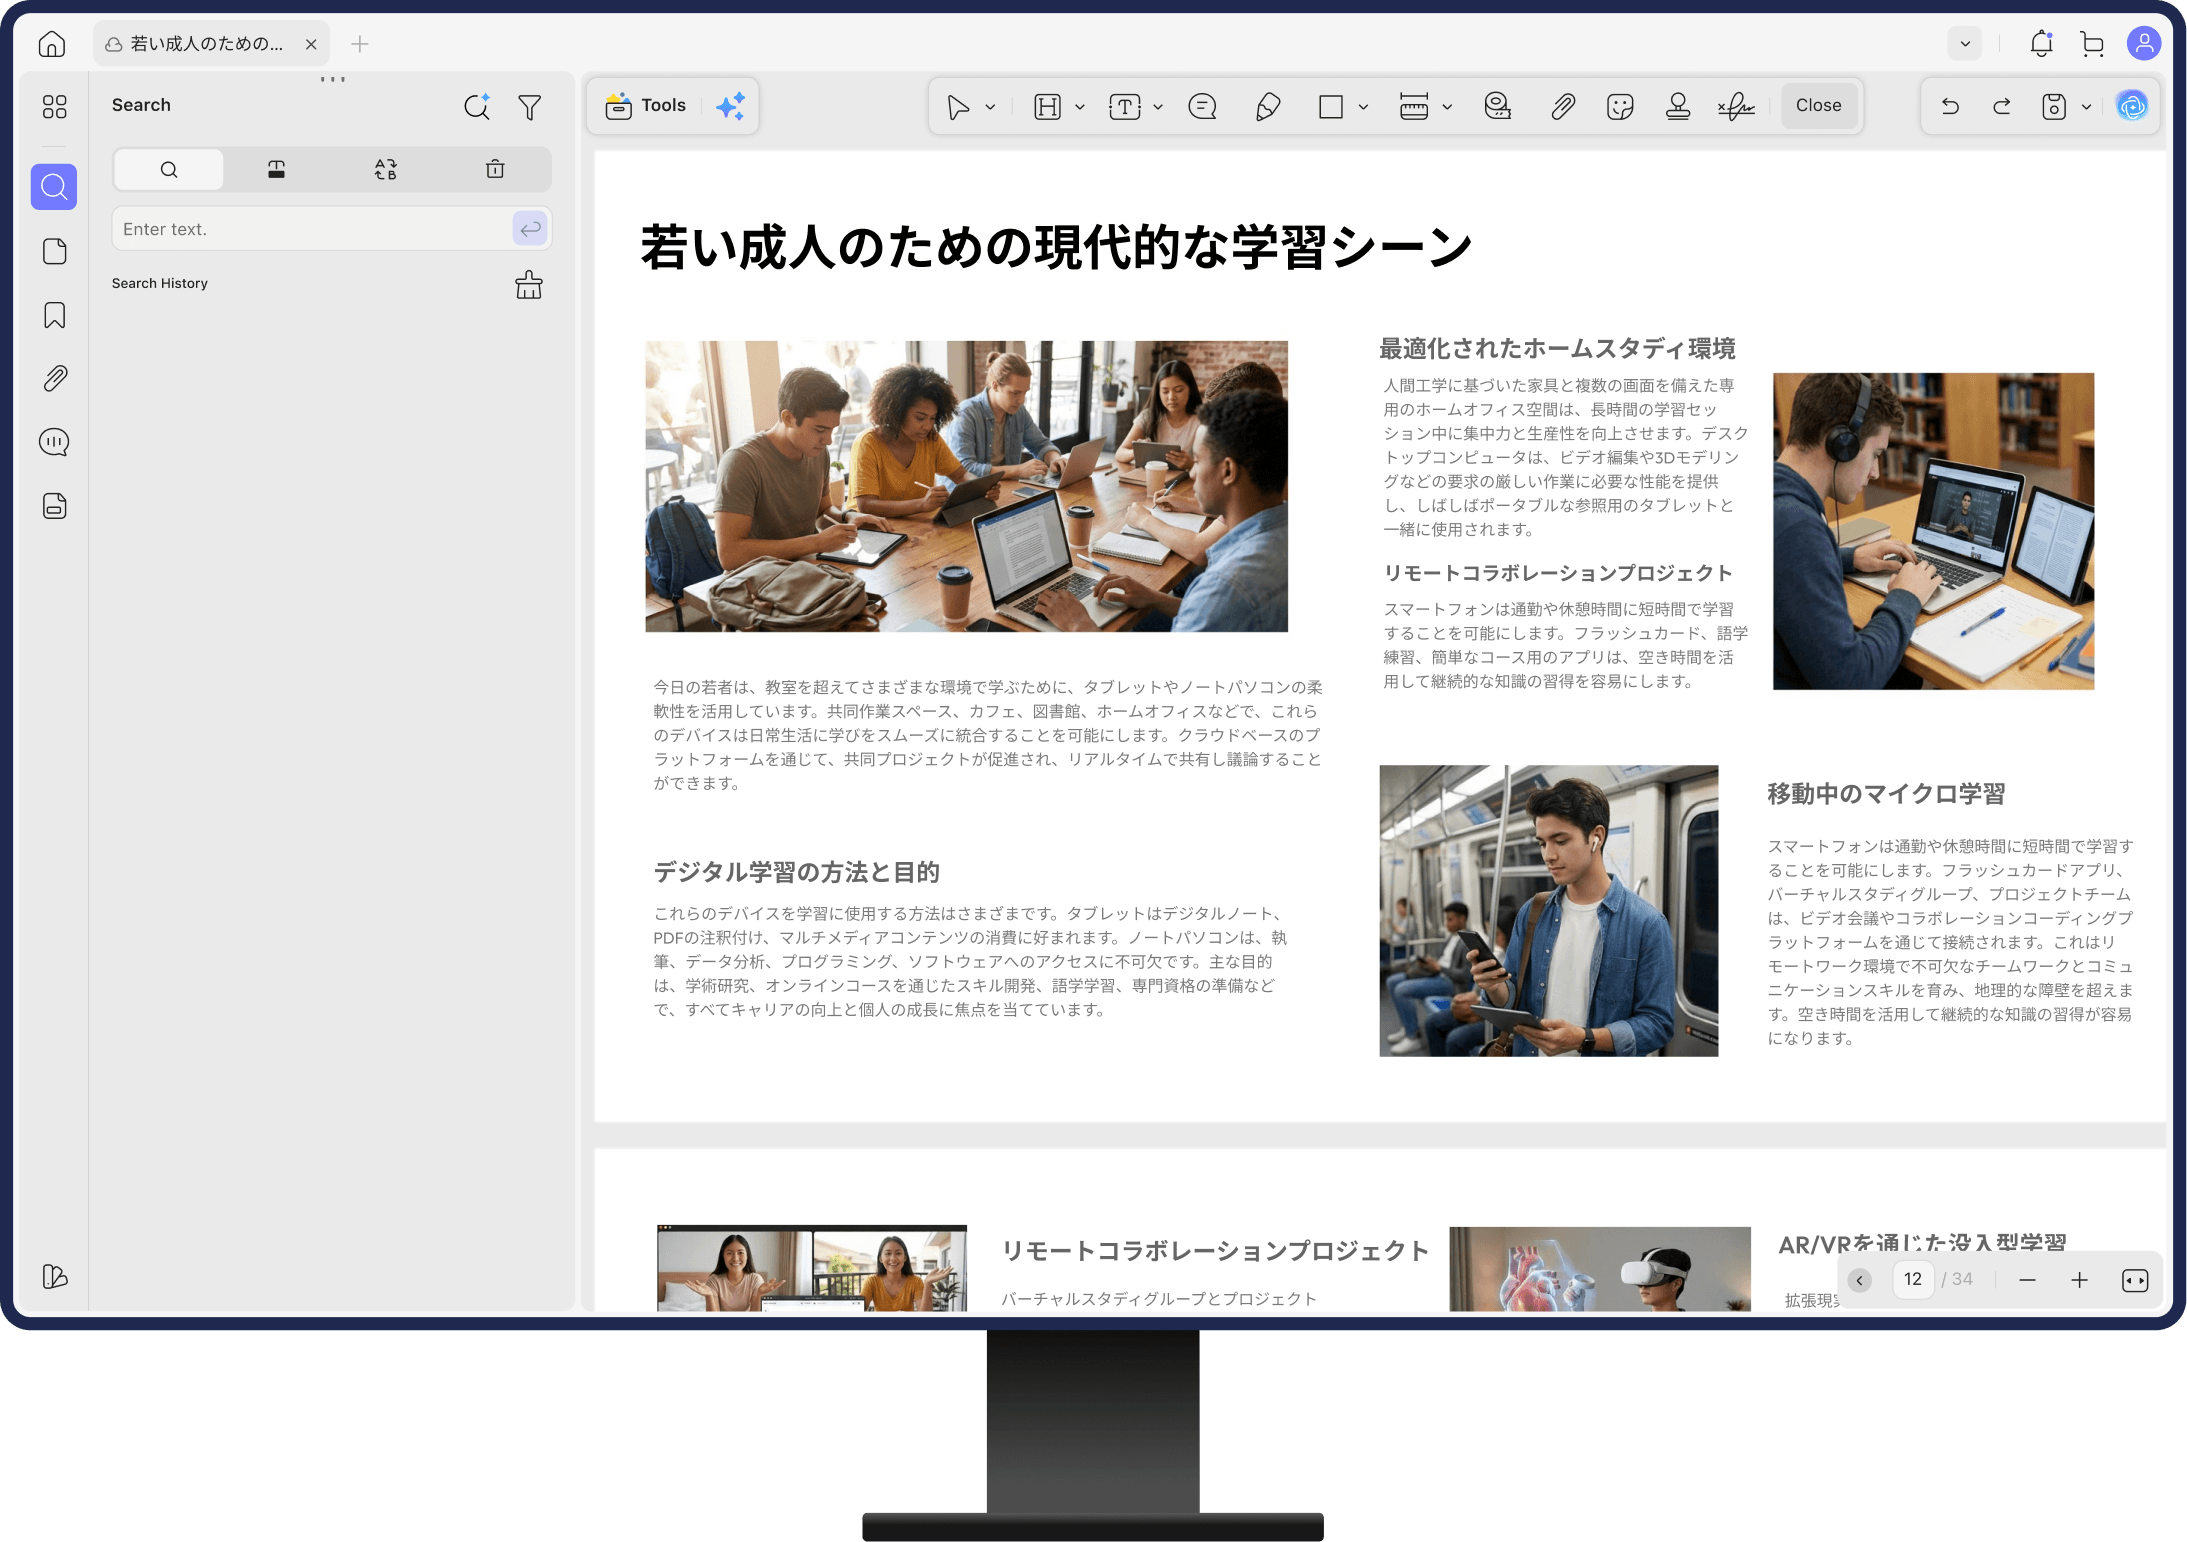Switch to the redact tab in Search

pos(277,170)
